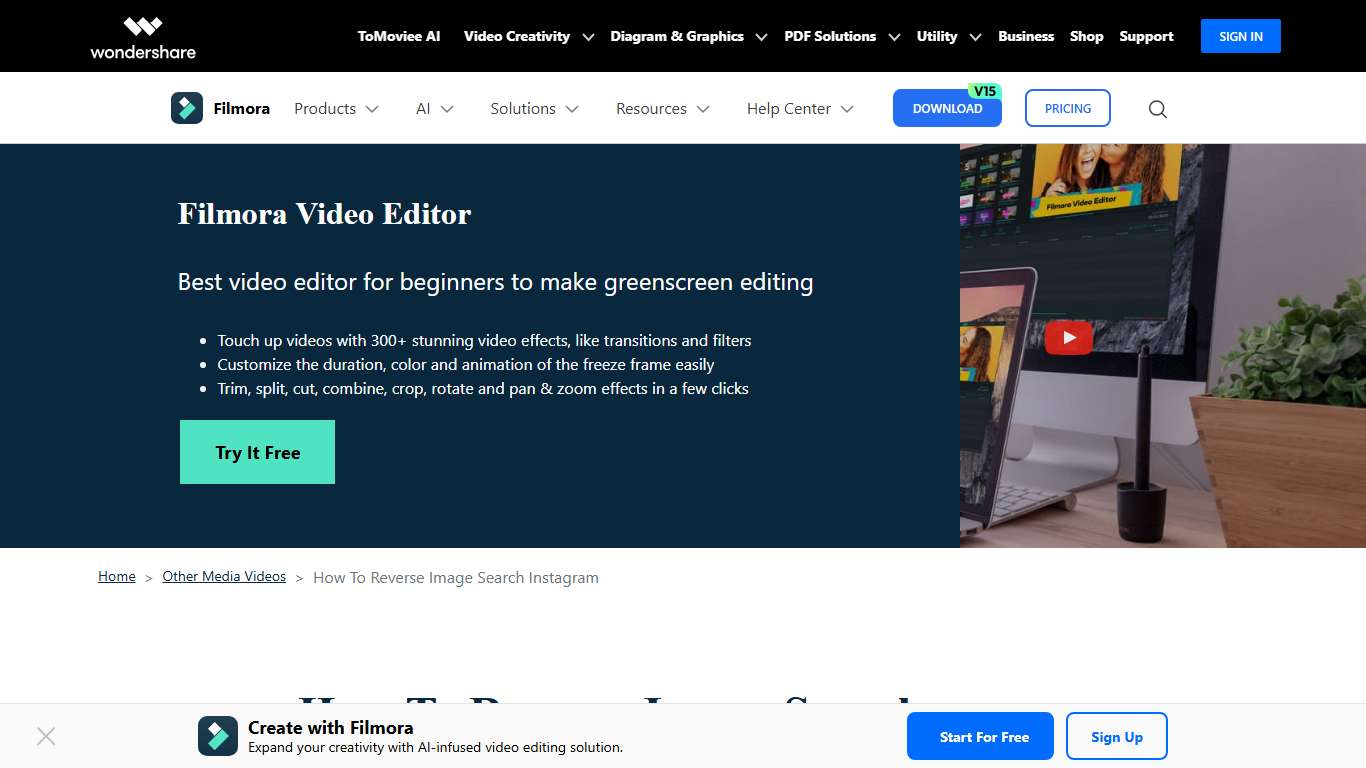Click the Wondershare logo

[x=142, y=36]
